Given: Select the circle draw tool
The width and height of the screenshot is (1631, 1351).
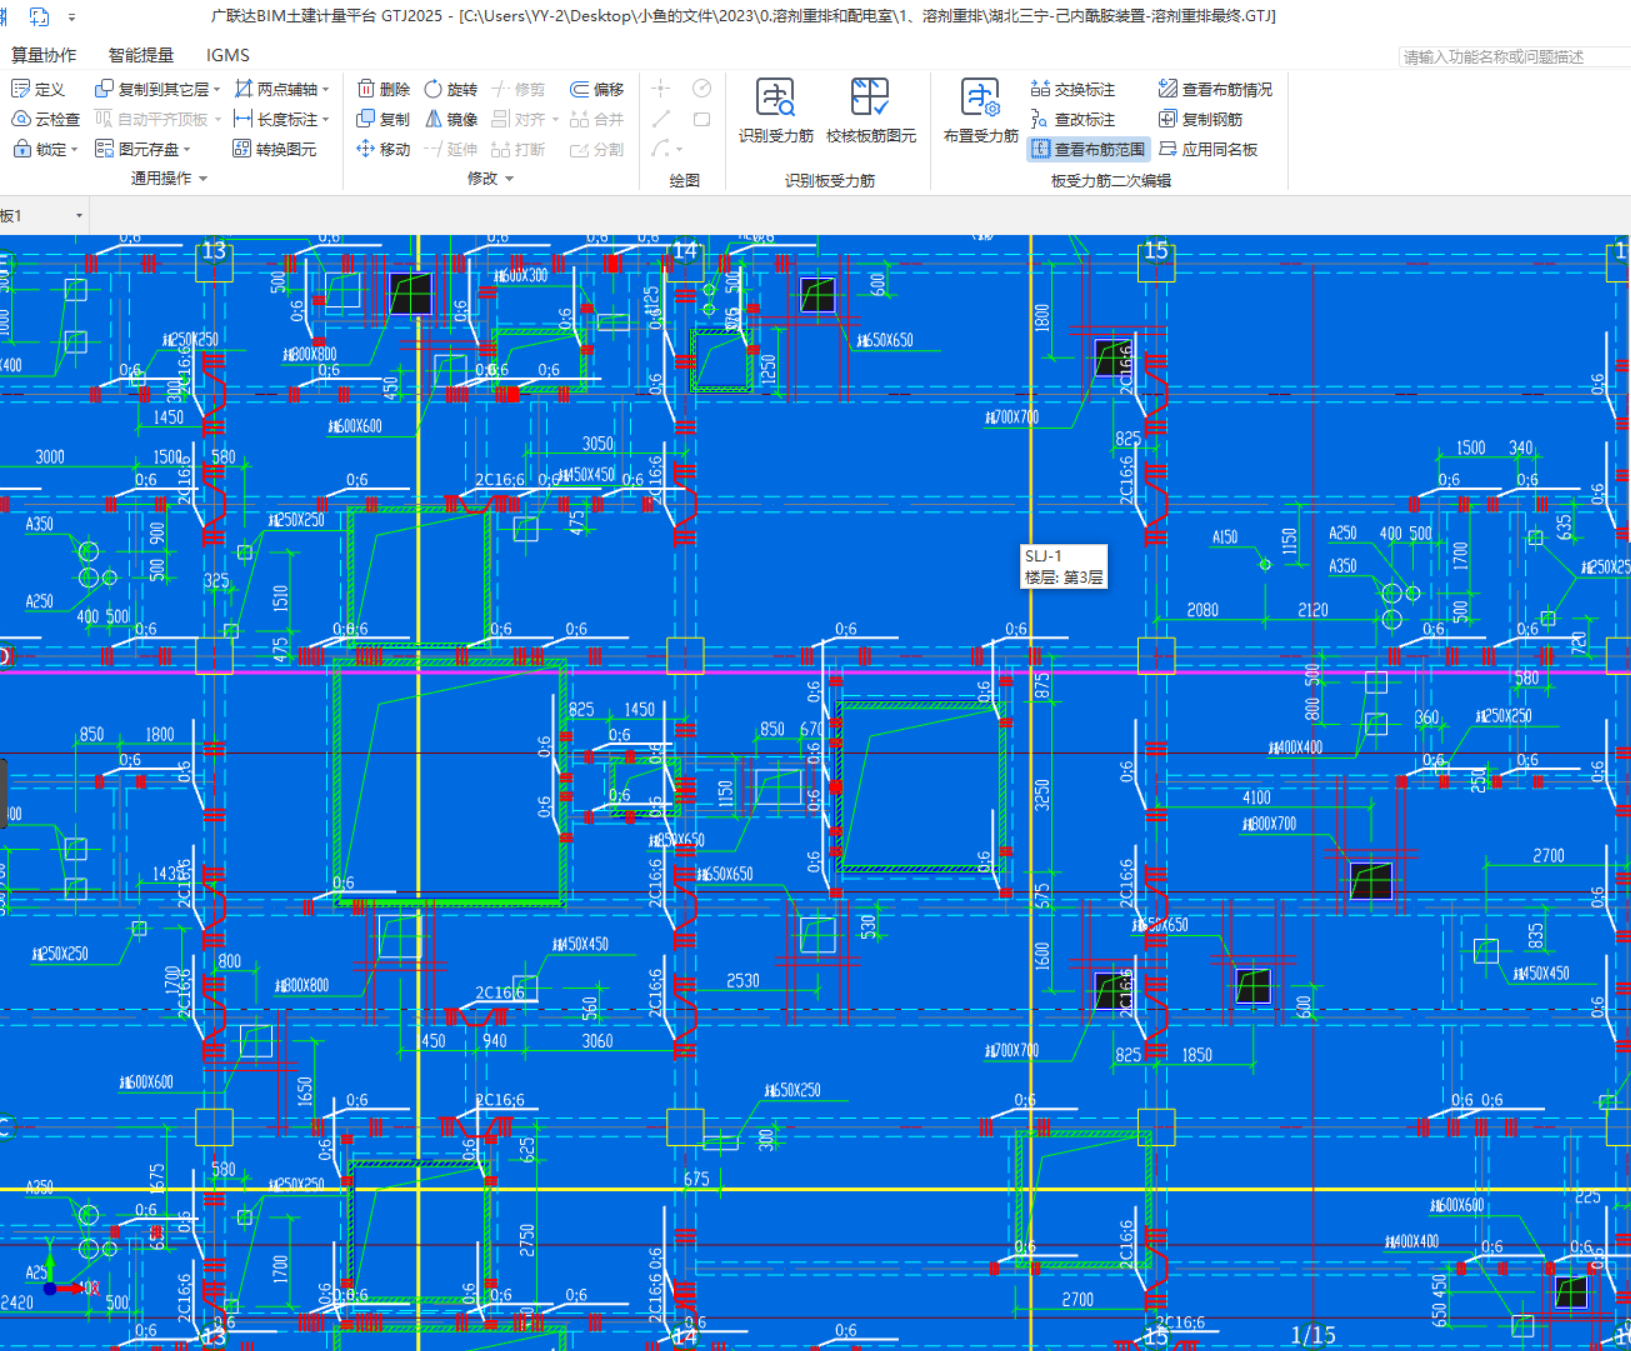Looking at the screenshot, I should [x=702, y=89].
